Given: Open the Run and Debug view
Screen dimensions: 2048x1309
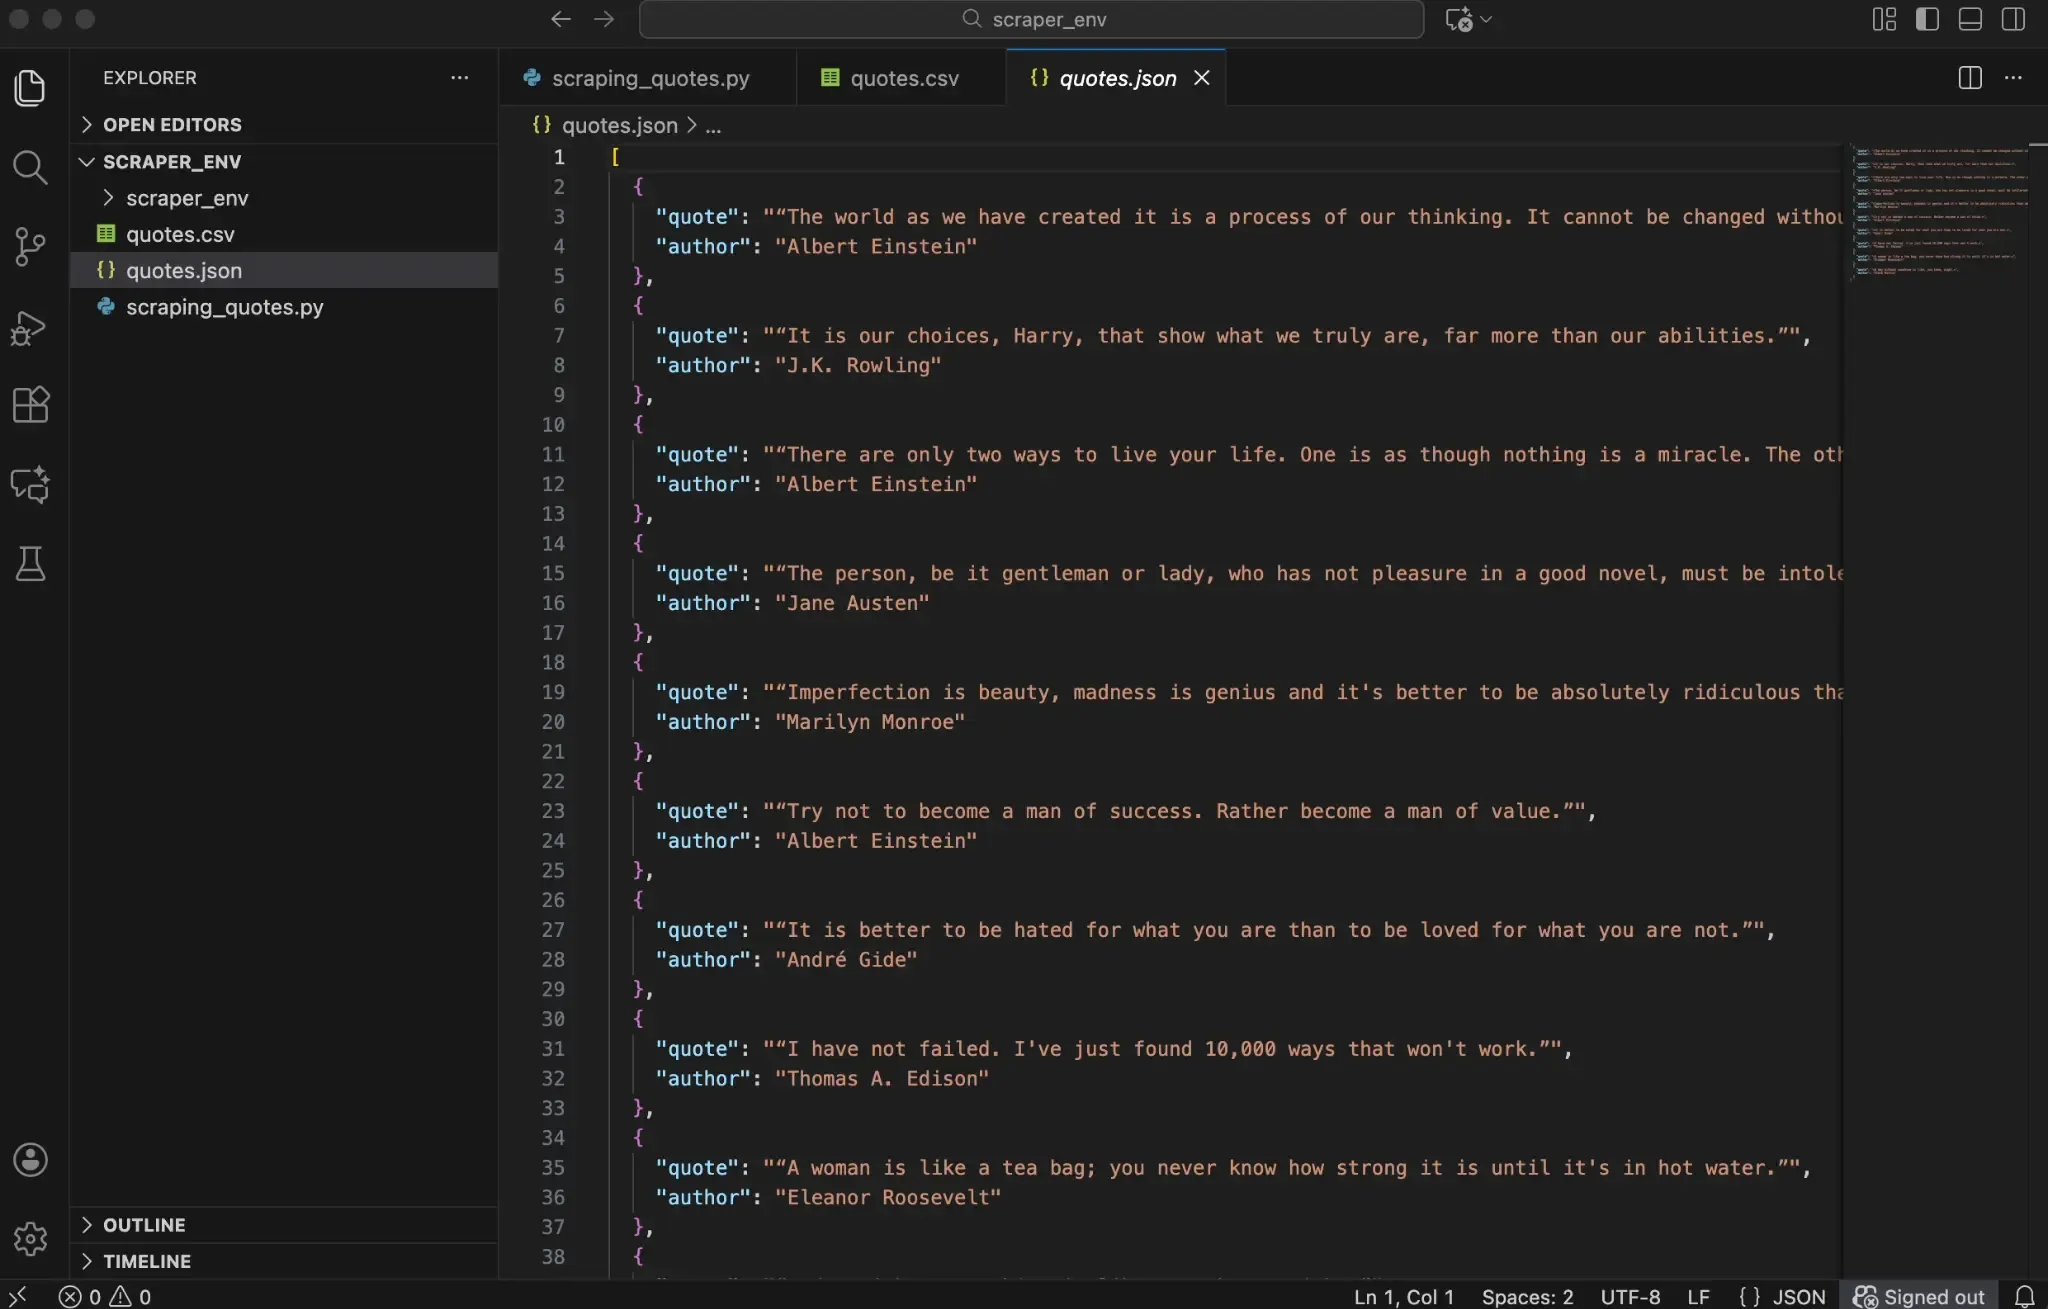Looking at the screenshot, I should pos(30,326).
